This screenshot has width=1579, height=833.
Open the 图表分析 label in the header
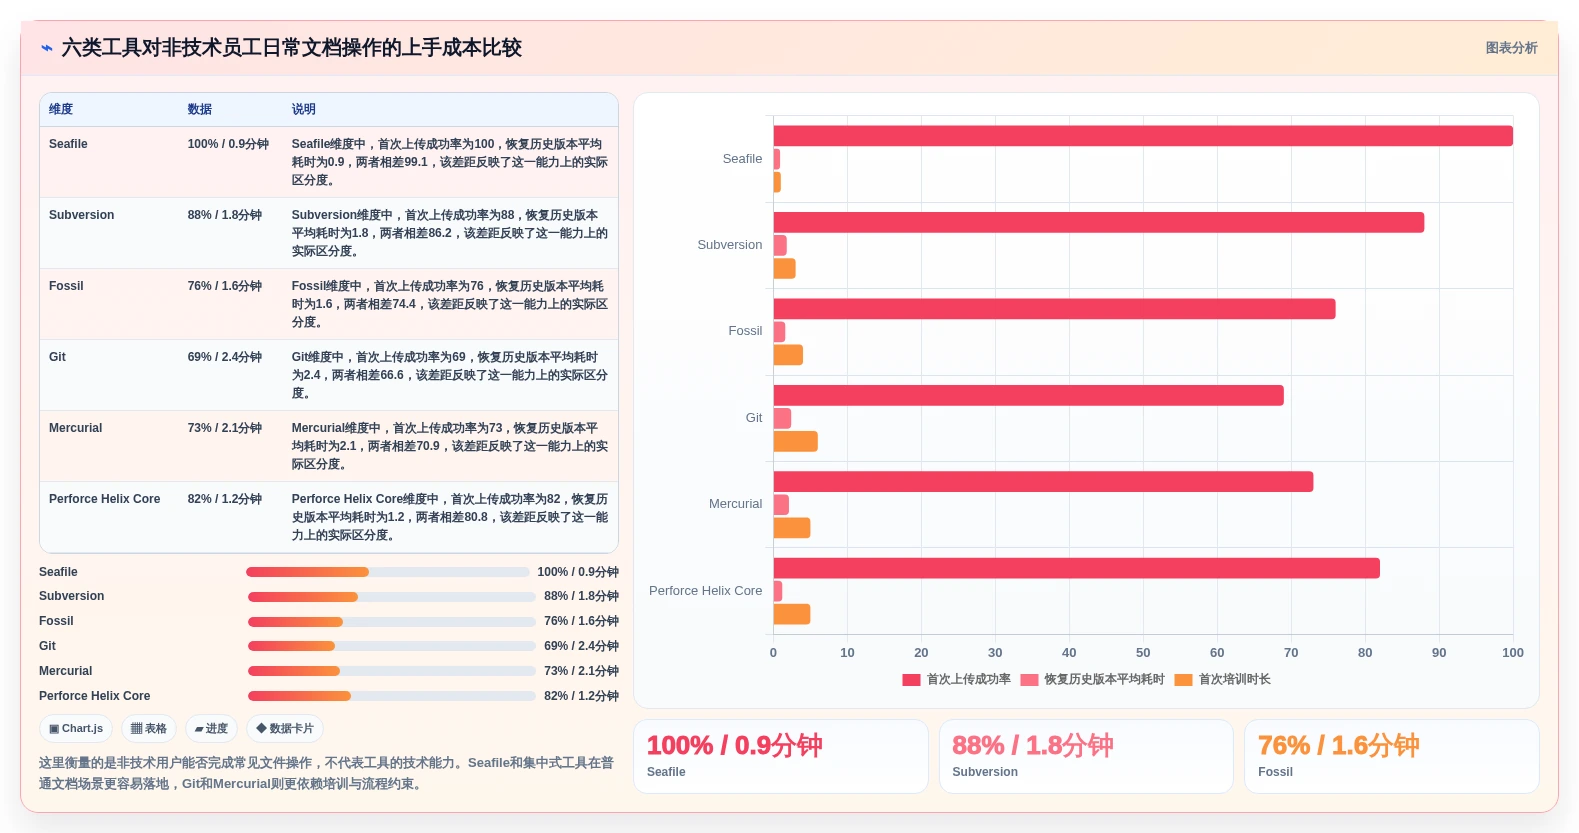pos(1511,48)
